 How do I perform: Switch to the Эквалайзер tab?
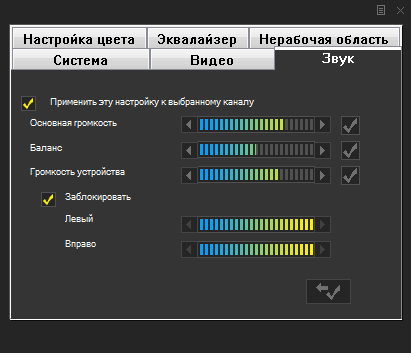198,39
